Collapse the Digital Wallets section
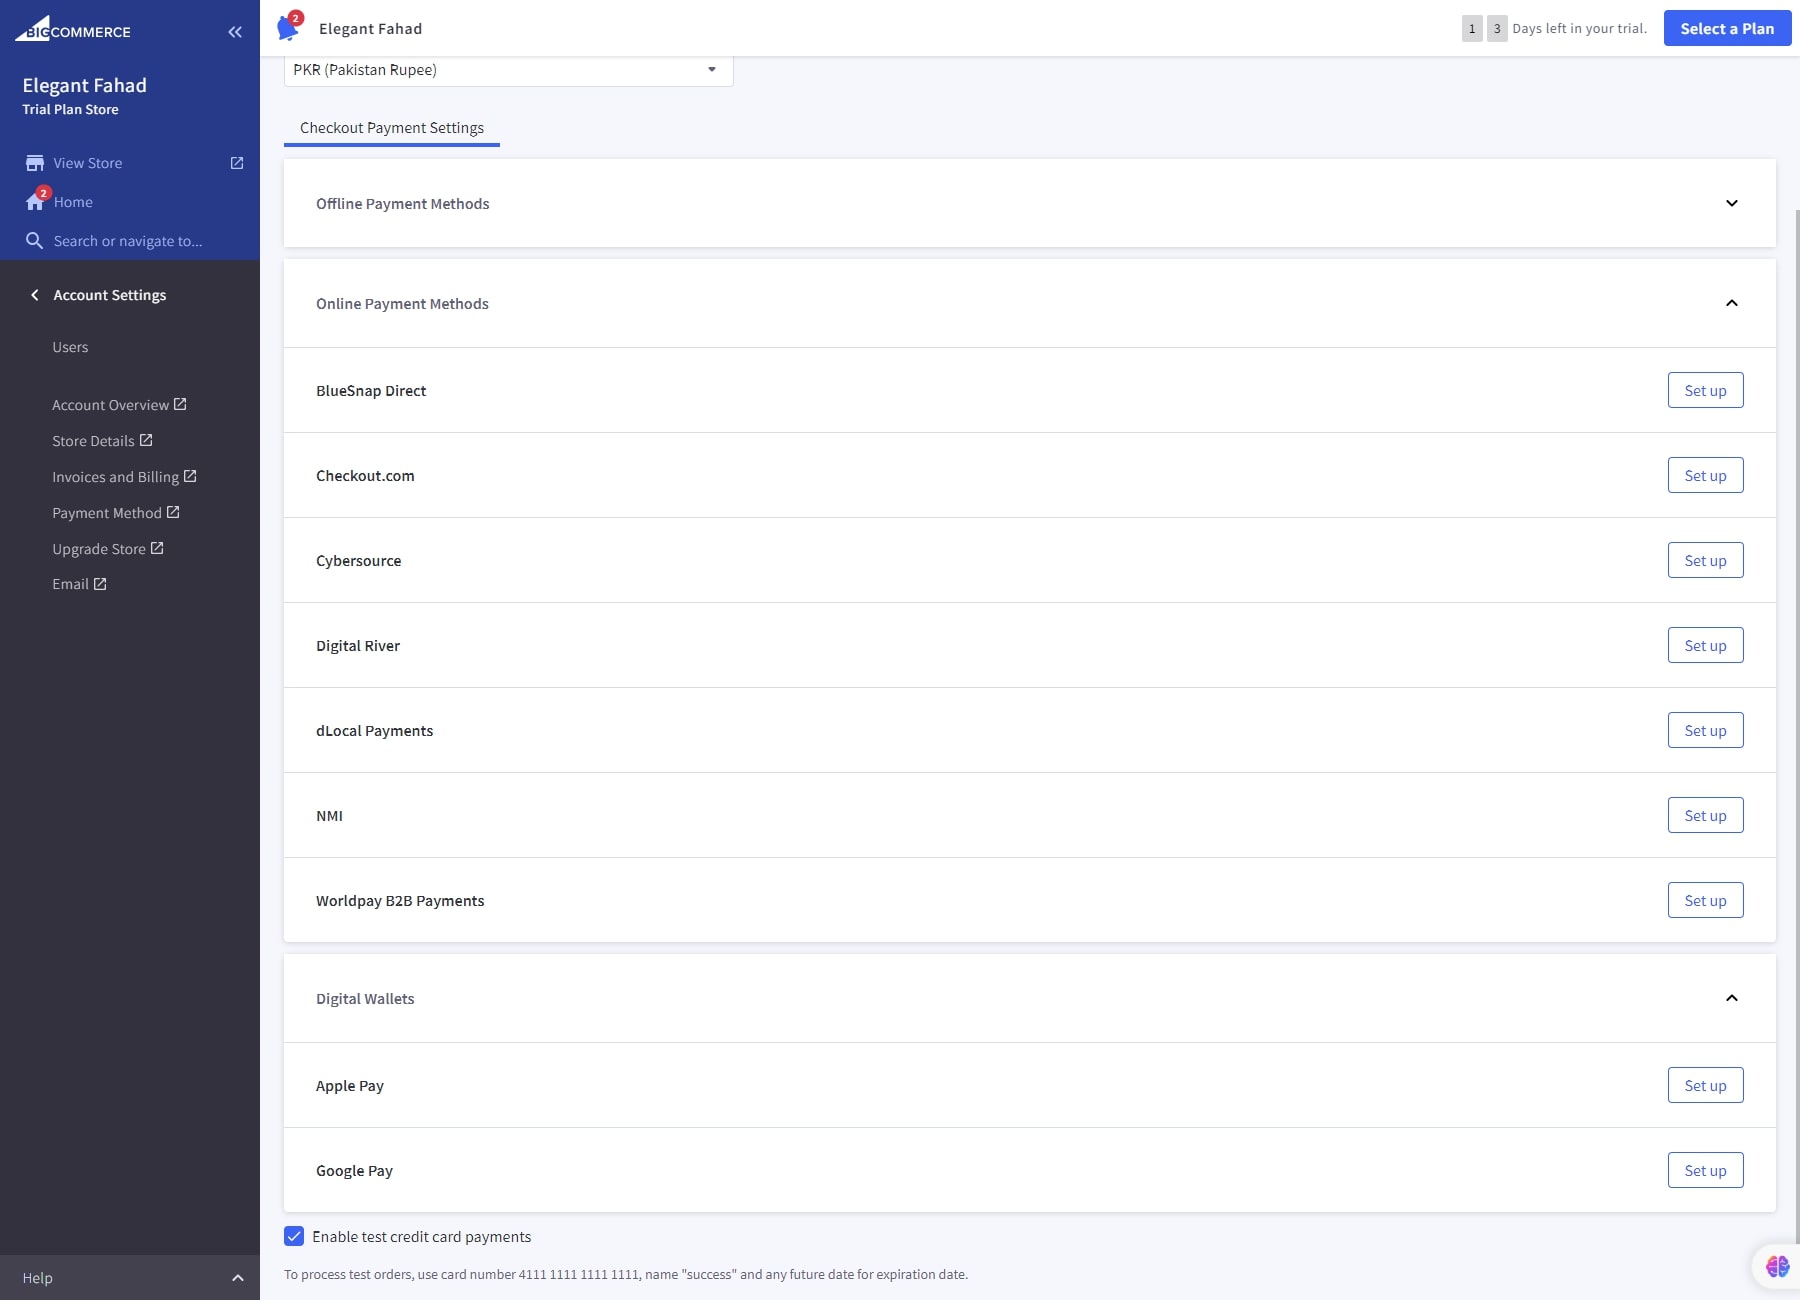Image resolution: width=1800 pixels, height=1300 pixels. coord(1731,998)
